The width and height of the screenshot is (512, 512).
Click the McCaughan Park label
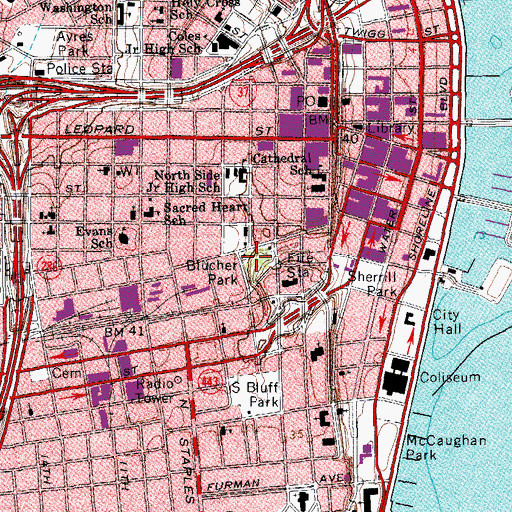[446, 448]
